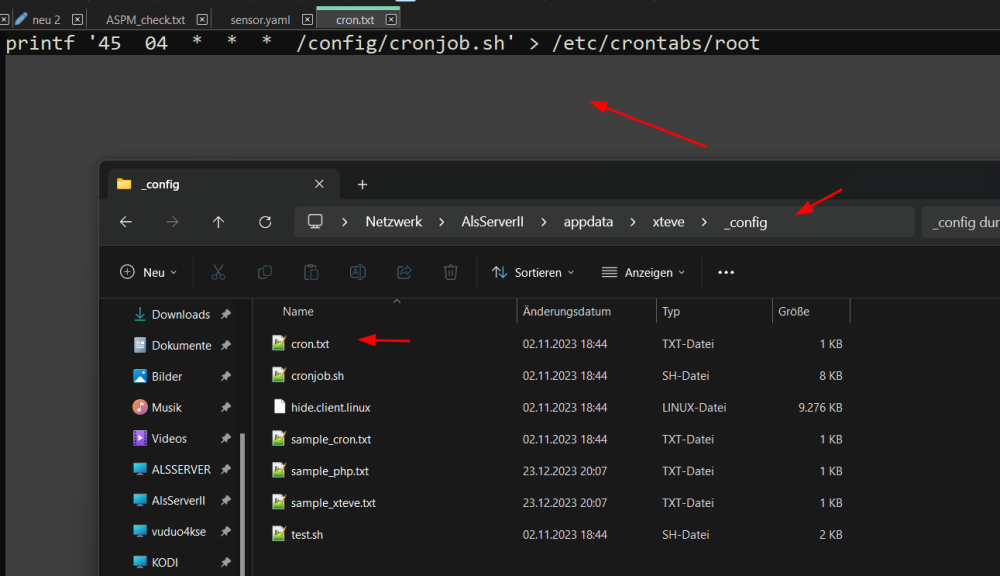Click the _config search field
1000x576 pixels.
pos(960,222)
